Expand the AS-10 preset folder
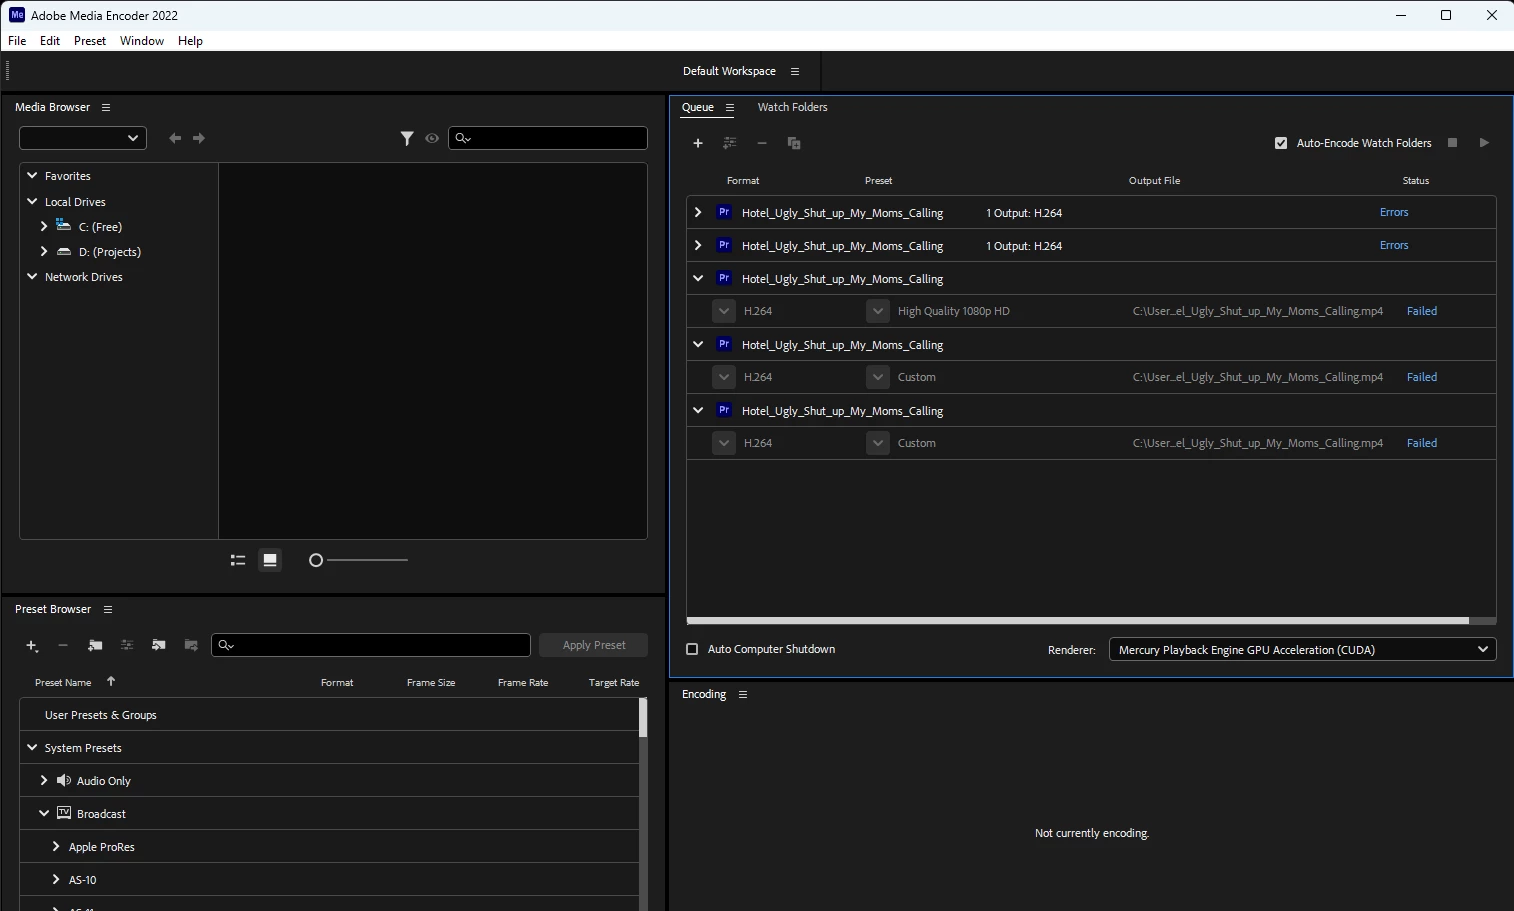Image resolution: width=1514 pixels, height=911 pixels. (x=56, y=879)
